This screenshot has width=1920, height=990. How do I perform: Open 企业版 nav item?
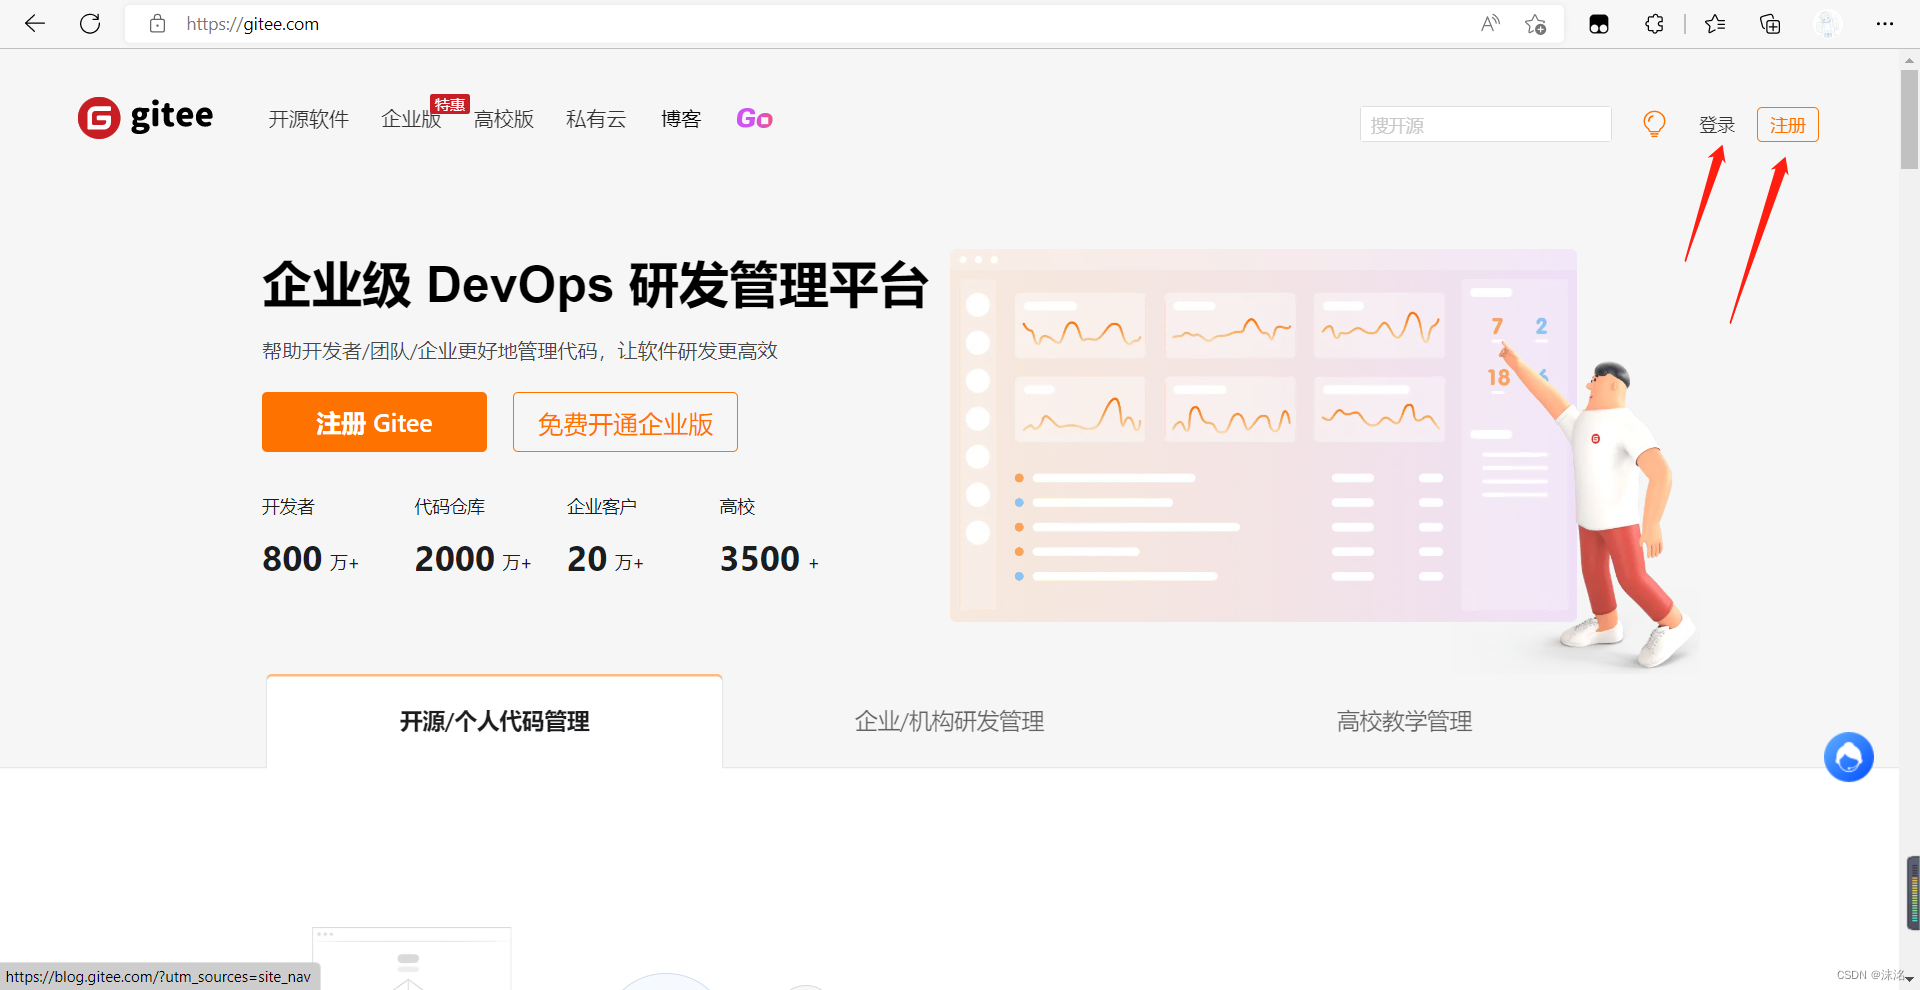pyautogui.click(x=411, y=120)
